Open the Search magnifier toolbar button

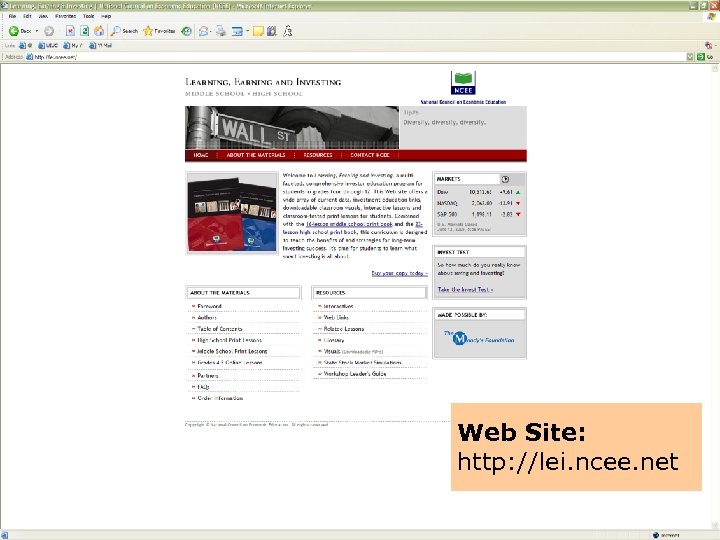(124, 31)
